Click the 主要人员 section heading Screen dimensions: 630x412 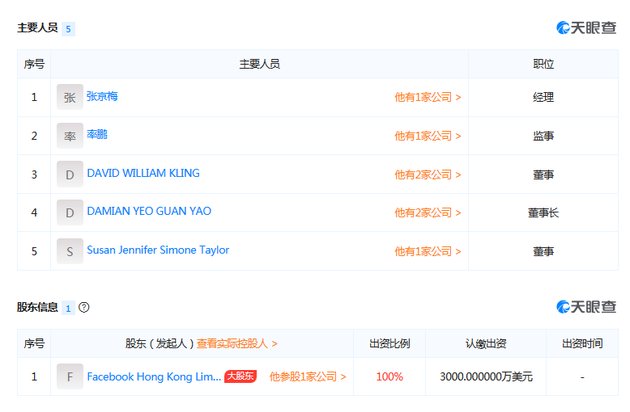coord(37,28)
